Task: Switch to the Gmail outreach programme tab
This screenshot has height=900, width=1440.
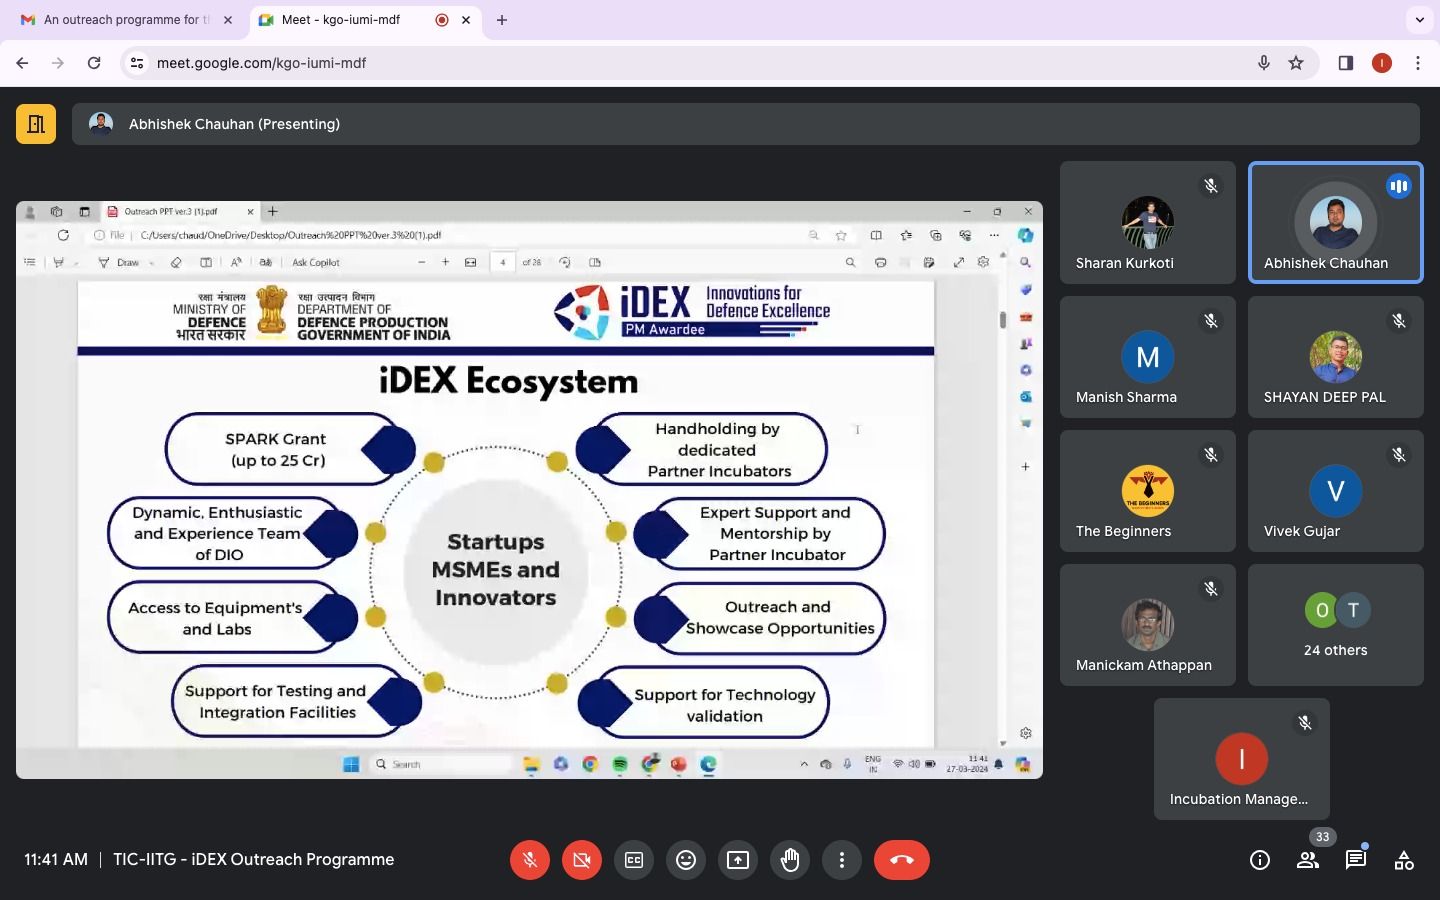Action: pos(125,20)
